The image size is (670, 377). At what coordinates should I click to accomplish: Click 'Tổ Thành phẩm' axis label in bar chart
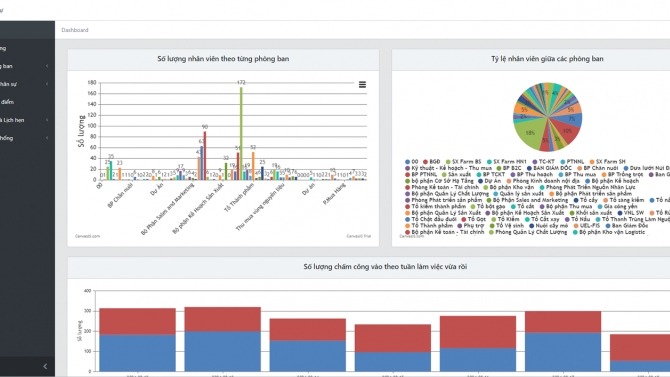click(239, 198)
